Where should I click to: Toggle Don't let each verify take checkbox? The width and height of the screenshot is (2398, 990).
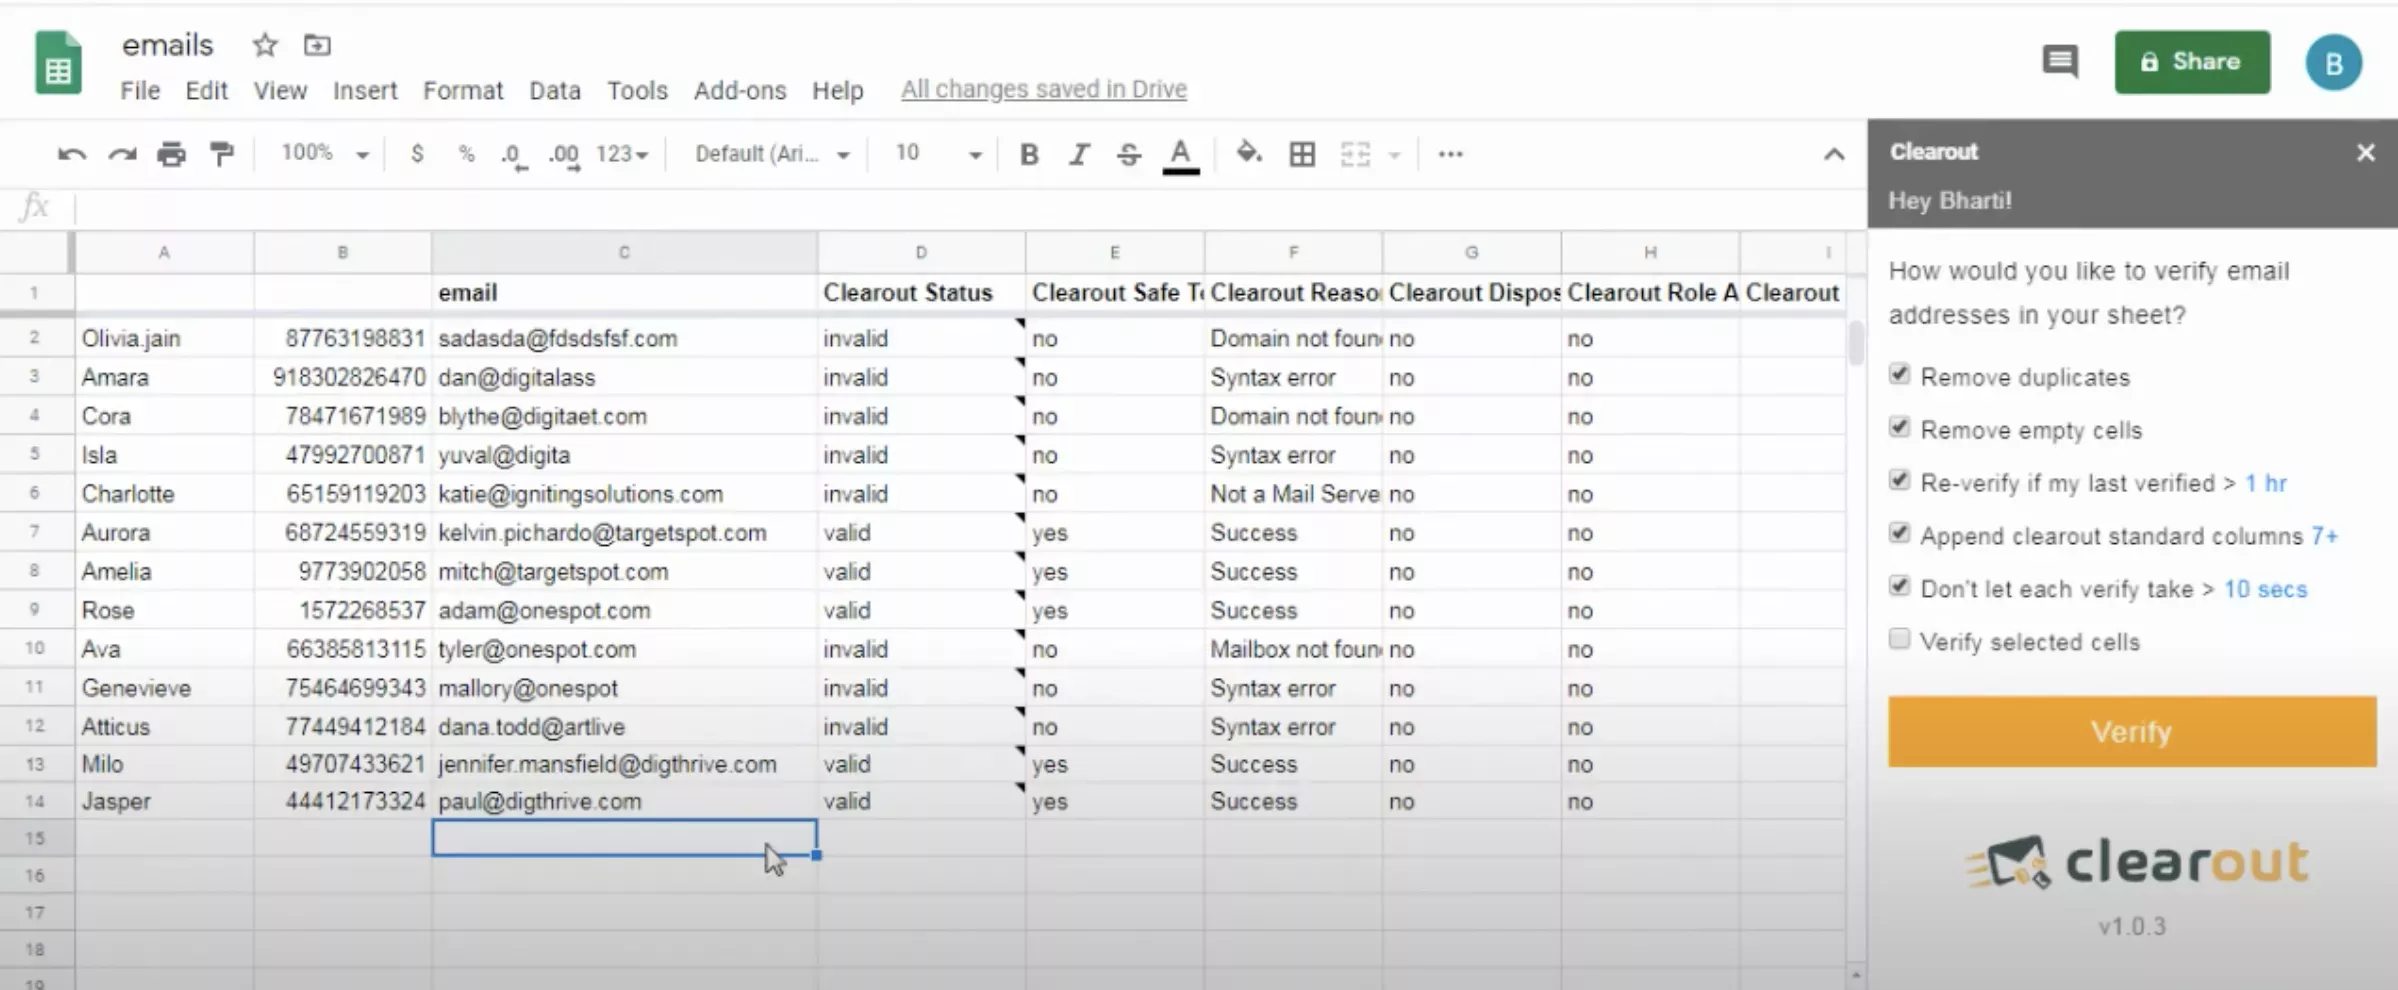click(x=1899, y=586)
